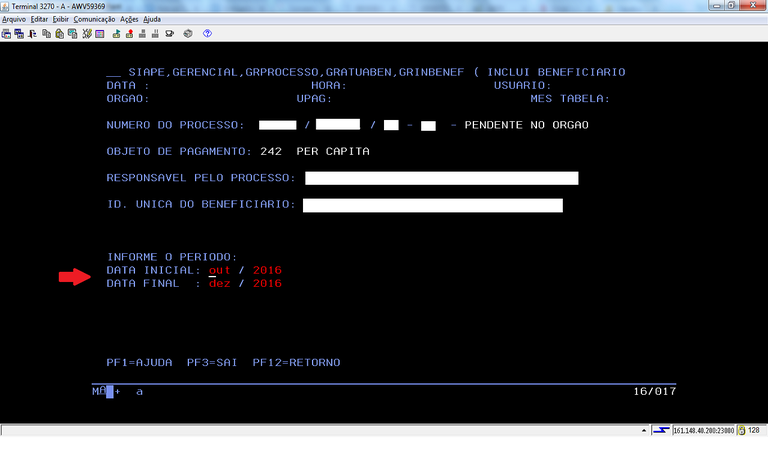
Task: Click the cursor position '16/017' indicator
Action: [x=654, y=391]
